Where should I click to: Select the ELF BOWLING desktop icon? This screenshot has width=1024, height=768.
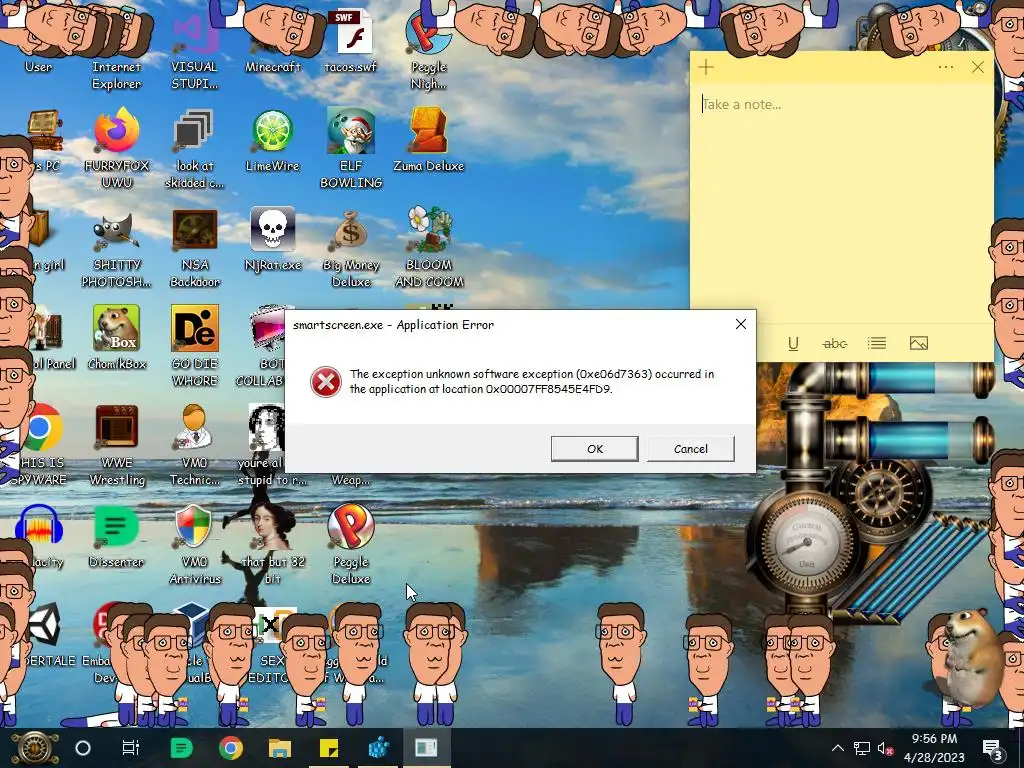point(351,149)
